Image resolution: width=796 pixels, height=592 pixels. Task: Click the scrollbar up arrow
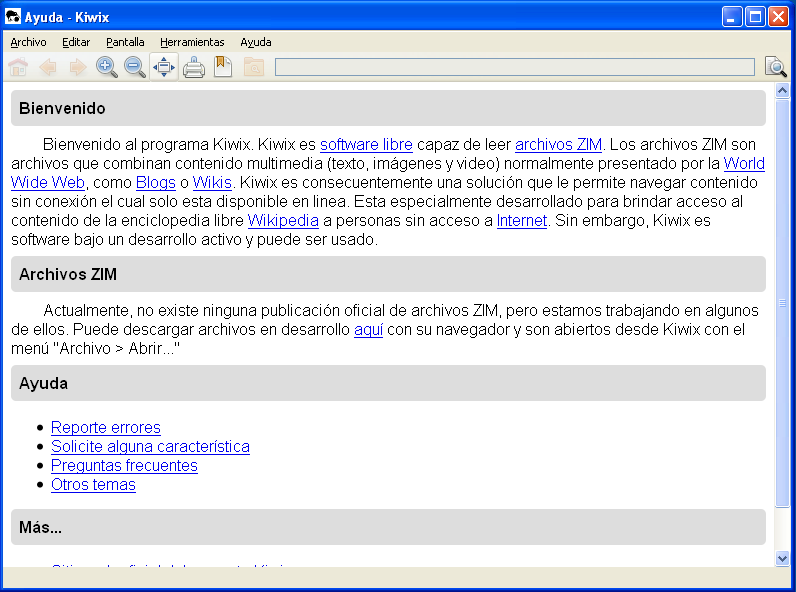click(x=782, y=90)
